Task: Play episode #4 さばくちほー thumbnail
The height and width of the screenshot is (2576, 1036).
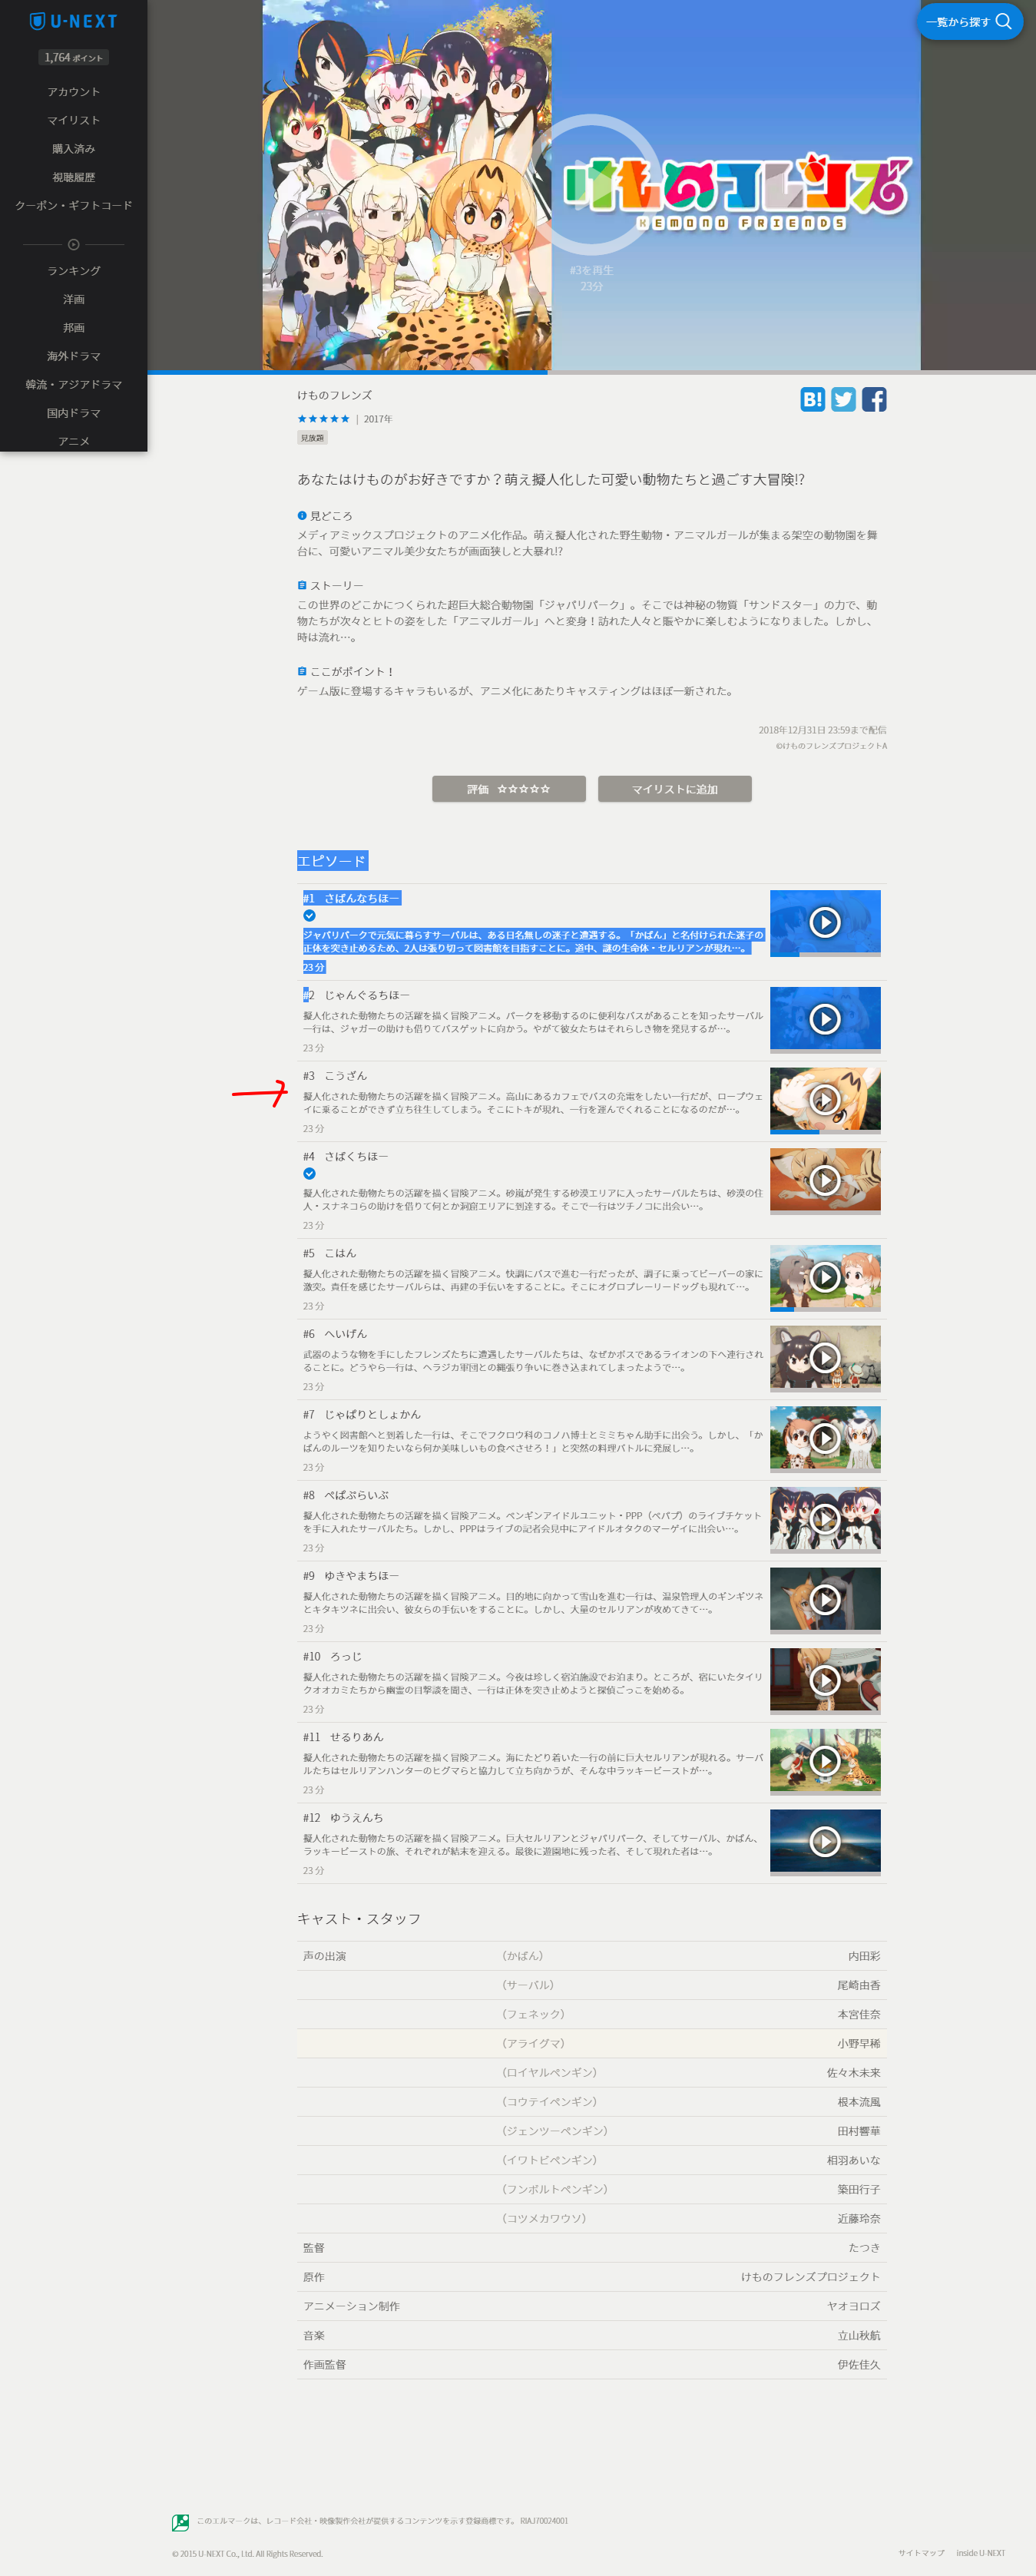Action: (x=825, y=1180)
